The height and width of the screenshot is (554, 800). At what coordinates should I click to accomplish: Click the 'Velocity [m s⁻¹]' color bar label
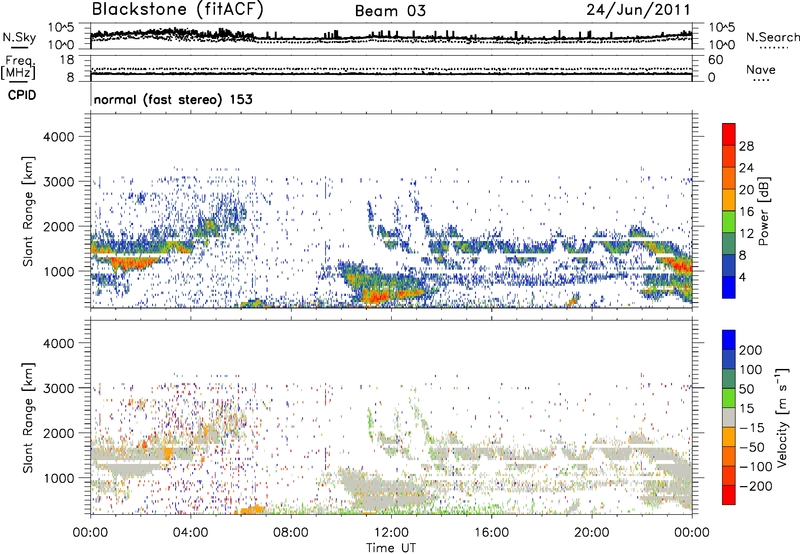(x=782, y=417)
